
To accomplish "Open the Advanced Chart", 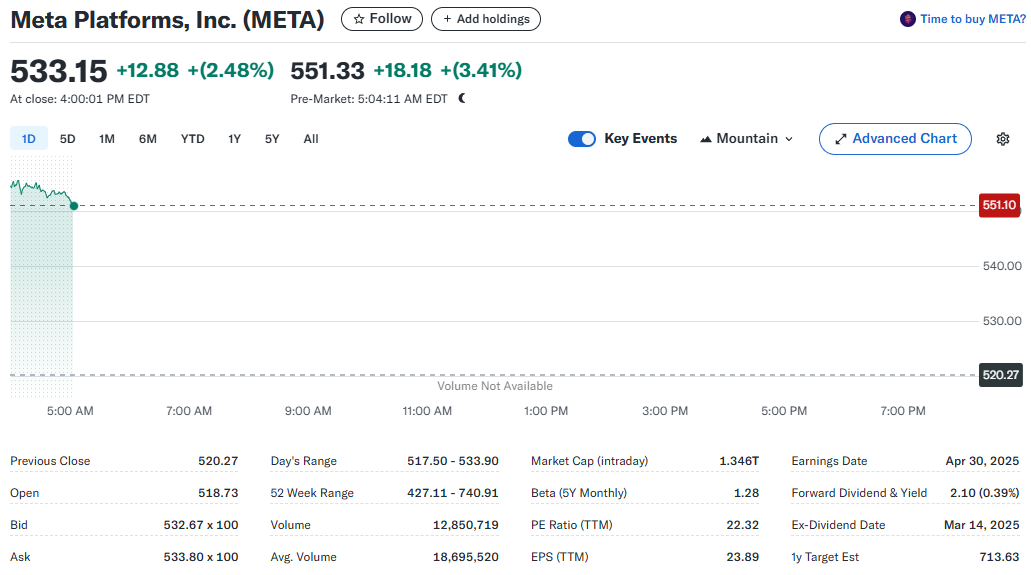I will point(895,139).
